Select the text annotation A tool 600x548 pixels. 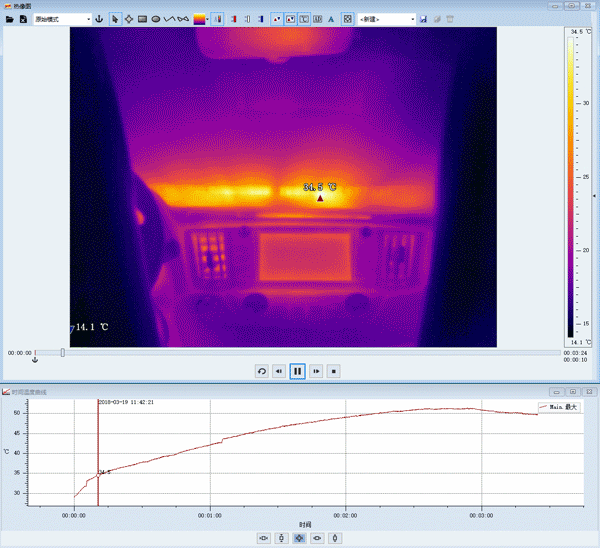(331, 19)
